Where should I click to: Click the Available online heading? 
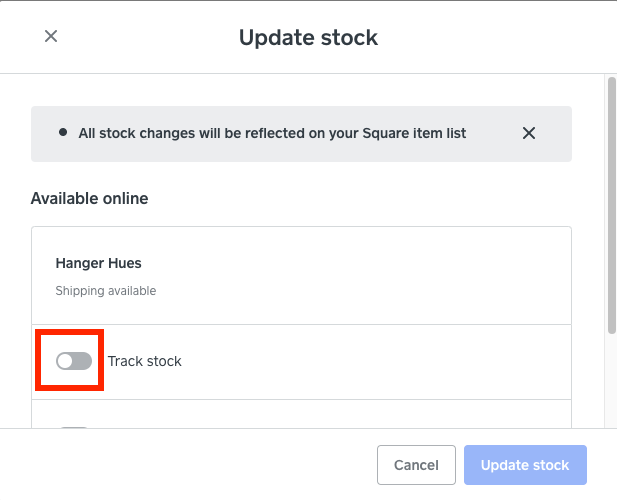[x=89, y=198]
